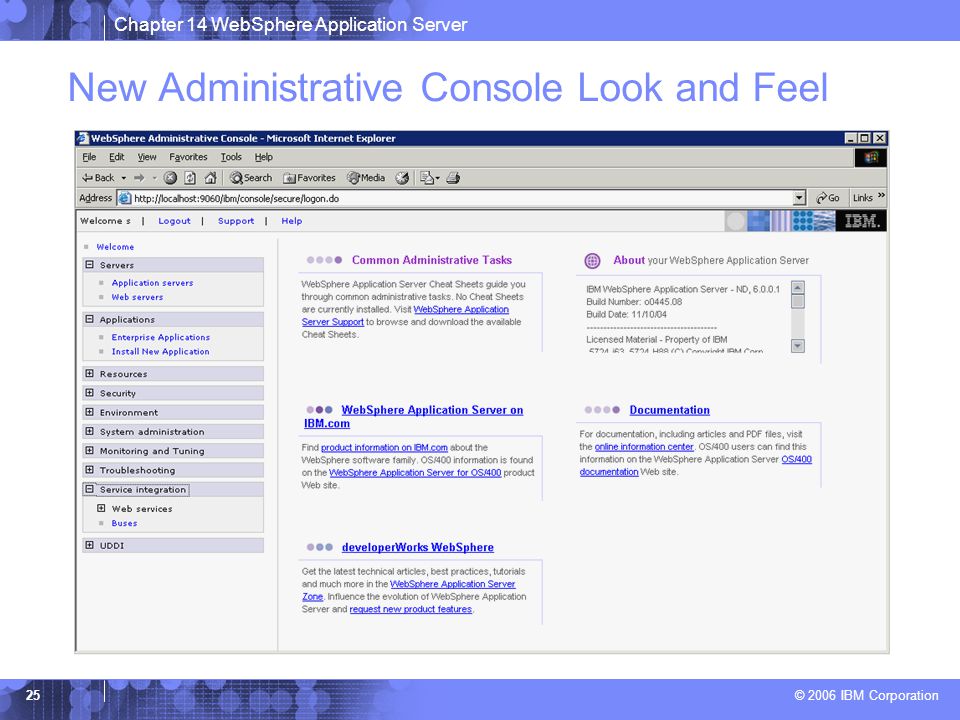Expand the Links toolbar chevron
Image resolution: width=960 pixels, height=720 pixels.
point(881,196)
